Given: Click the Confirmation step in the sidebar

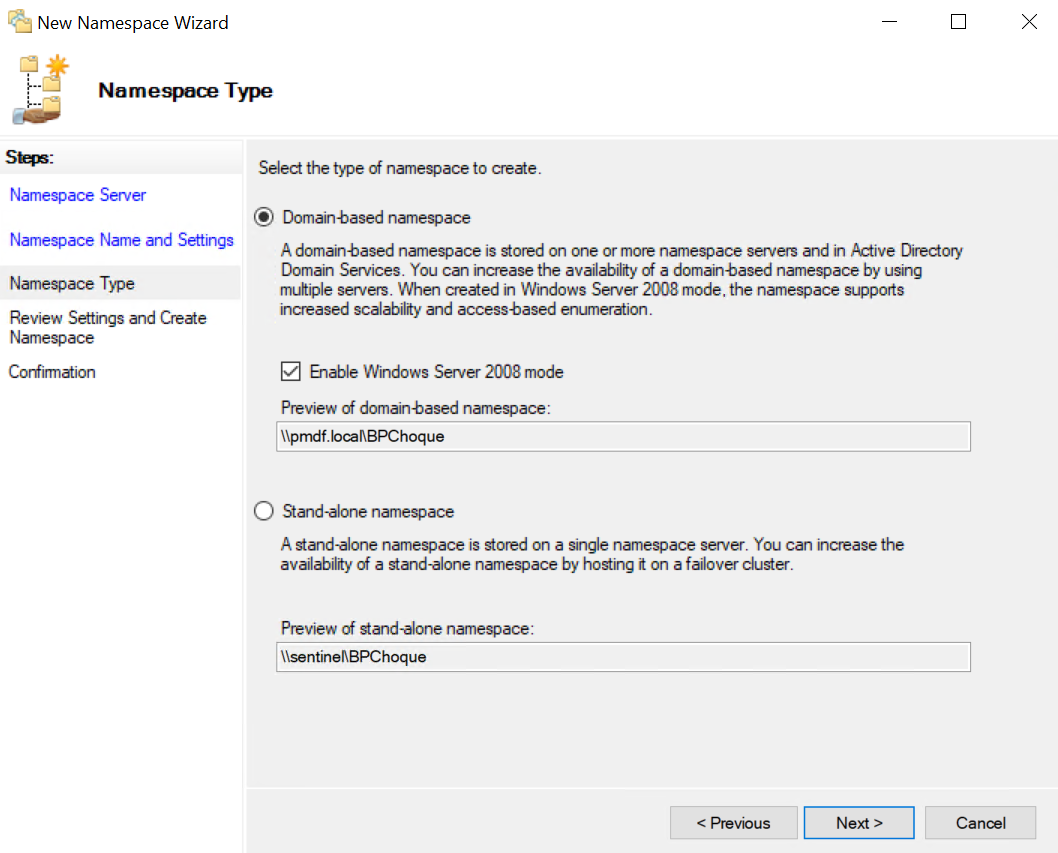Looking at the screenshot, I should [x=52, y=372].
